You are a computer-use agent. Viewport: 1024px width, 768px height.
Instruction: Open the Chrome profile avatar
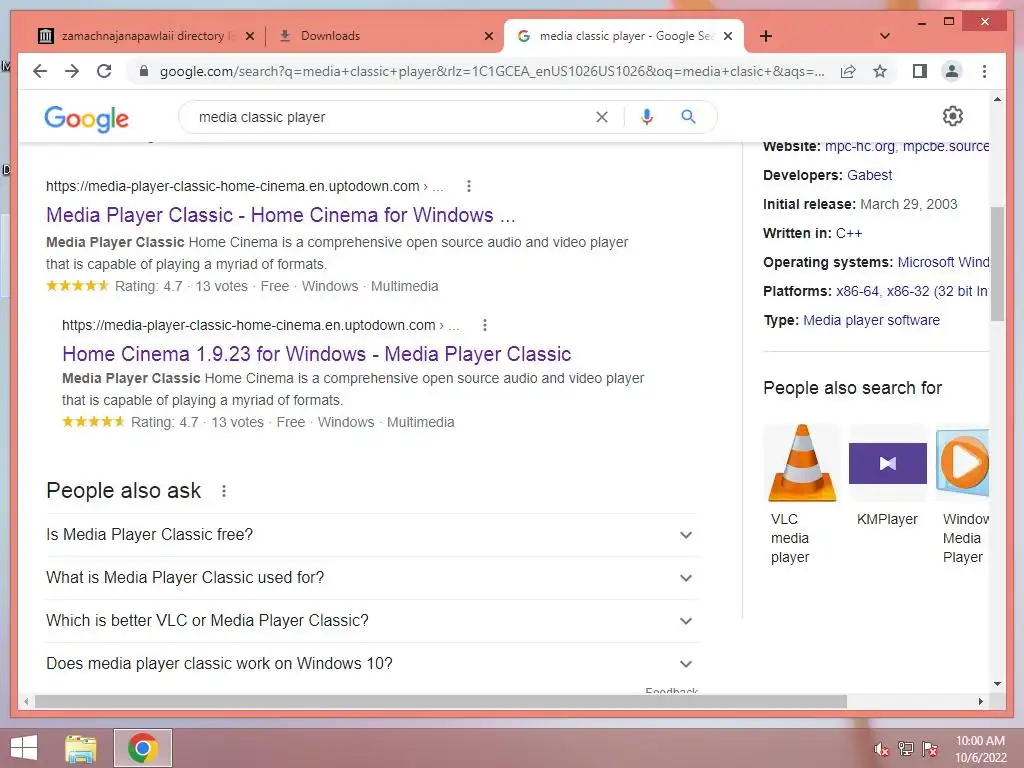[x=952, y=71]
